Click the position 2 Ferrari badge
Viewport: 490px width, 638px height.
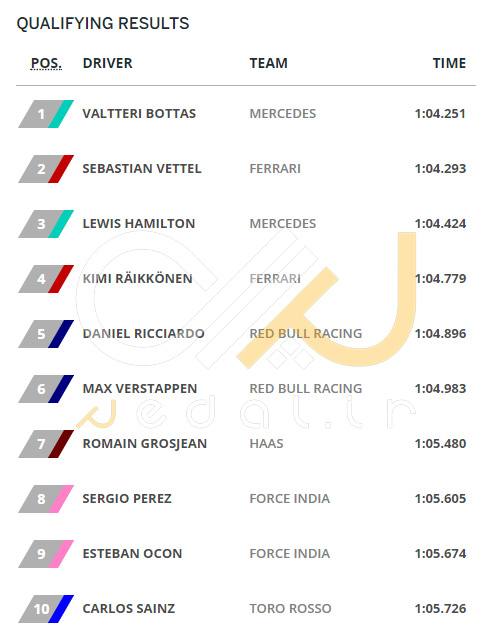(x=46, y=169)
